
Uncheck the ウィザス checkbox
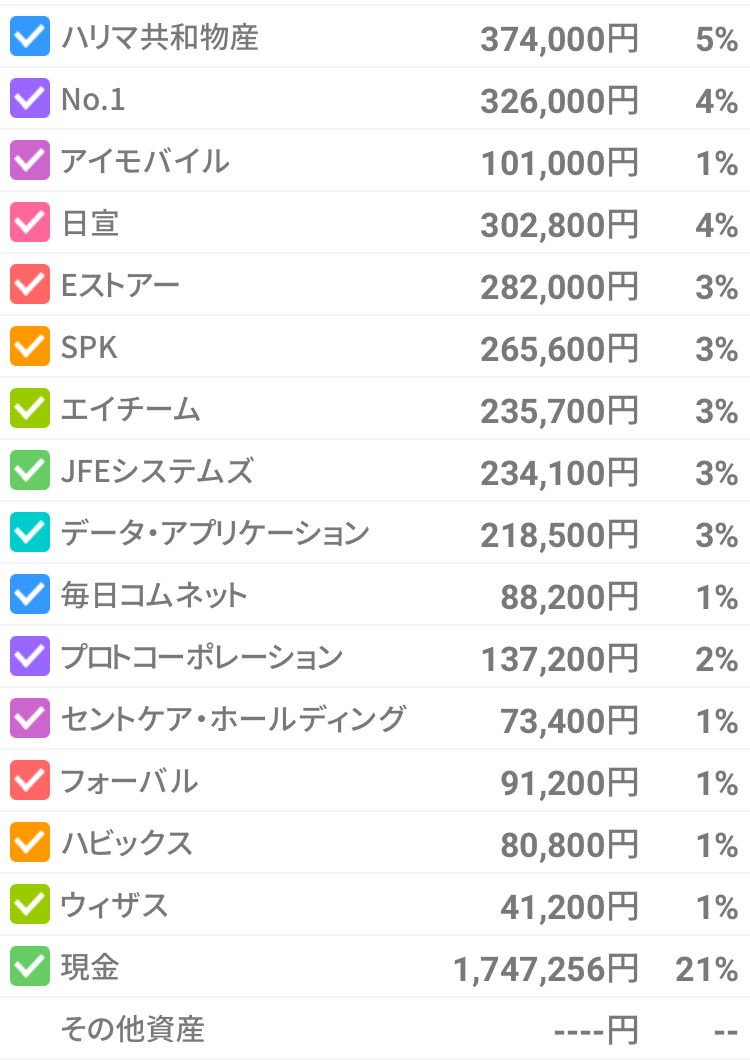coord(29,905)
